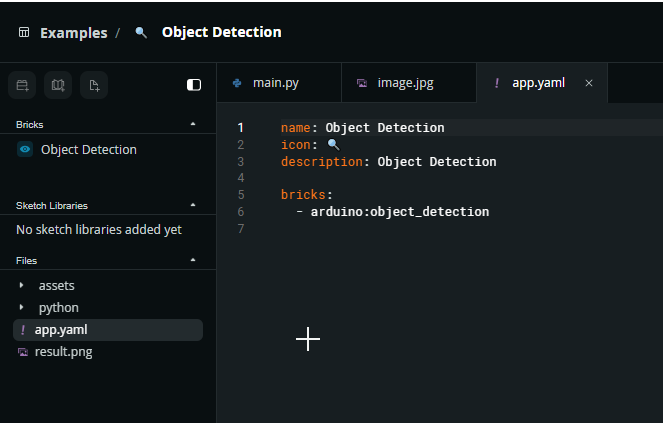The image size is (663, 423).
Task: Click the YAML icon on app.yaml tab
Action: (x=496, y=83)
